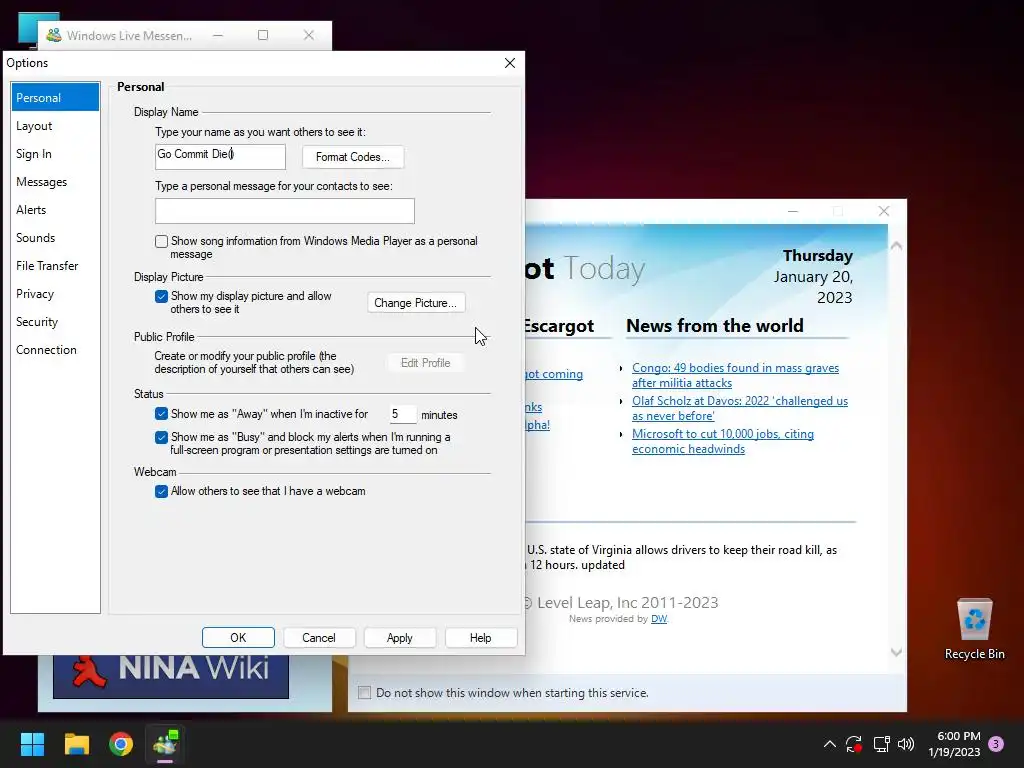Toggle the Away when inactive checkbox
Viewport: 1024px width, 768px height.
(x=161, y=414)
